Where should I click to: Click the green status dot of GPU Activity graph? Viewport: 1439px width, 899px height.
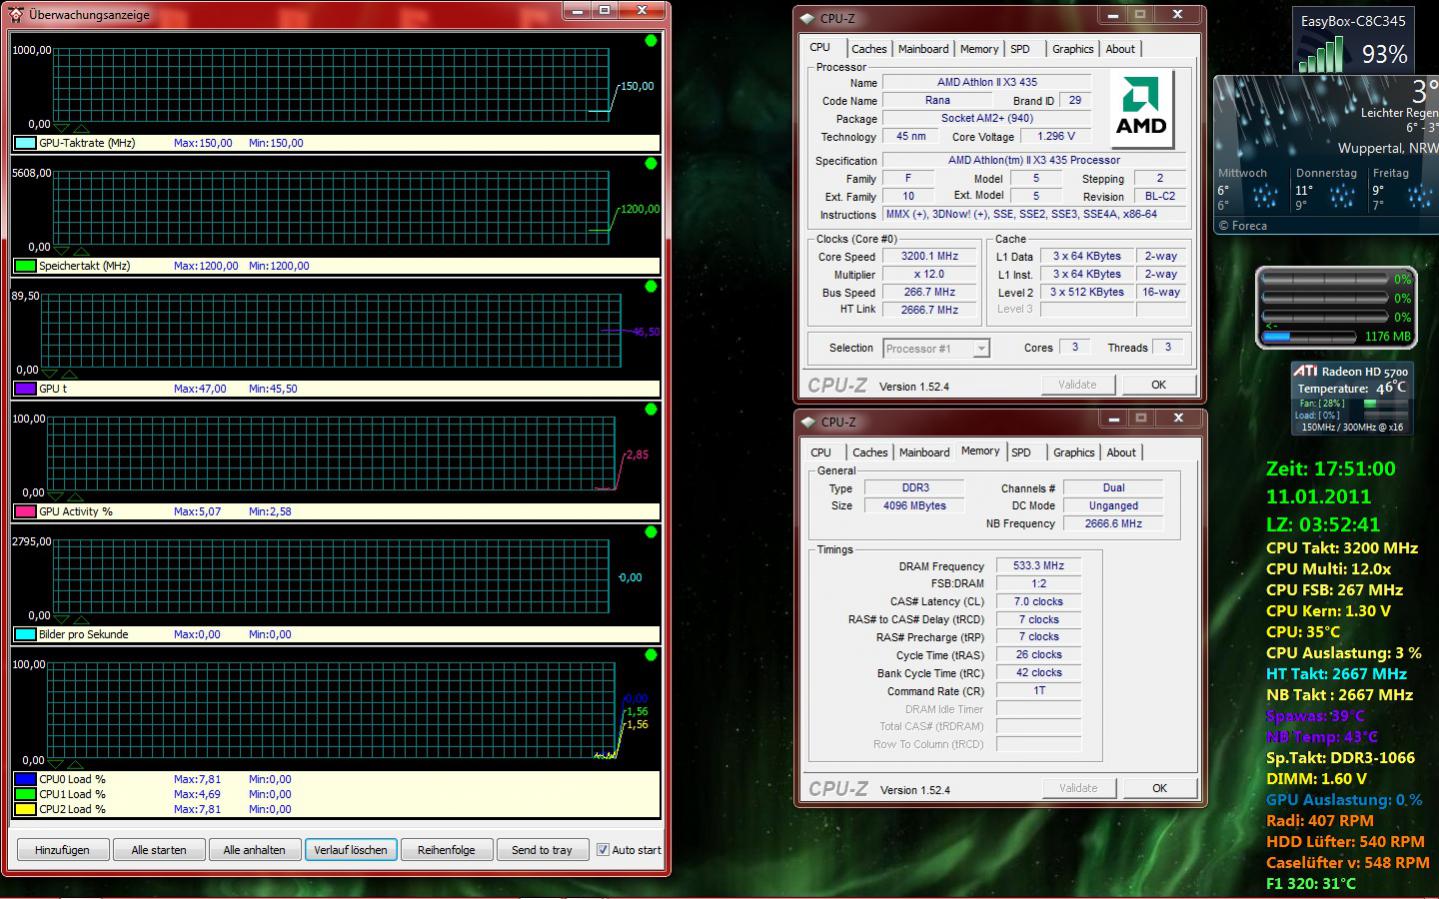point(651,409)
